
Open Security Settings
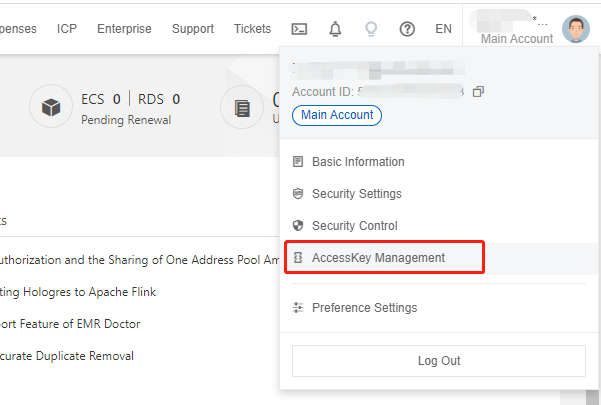[356, 194]
